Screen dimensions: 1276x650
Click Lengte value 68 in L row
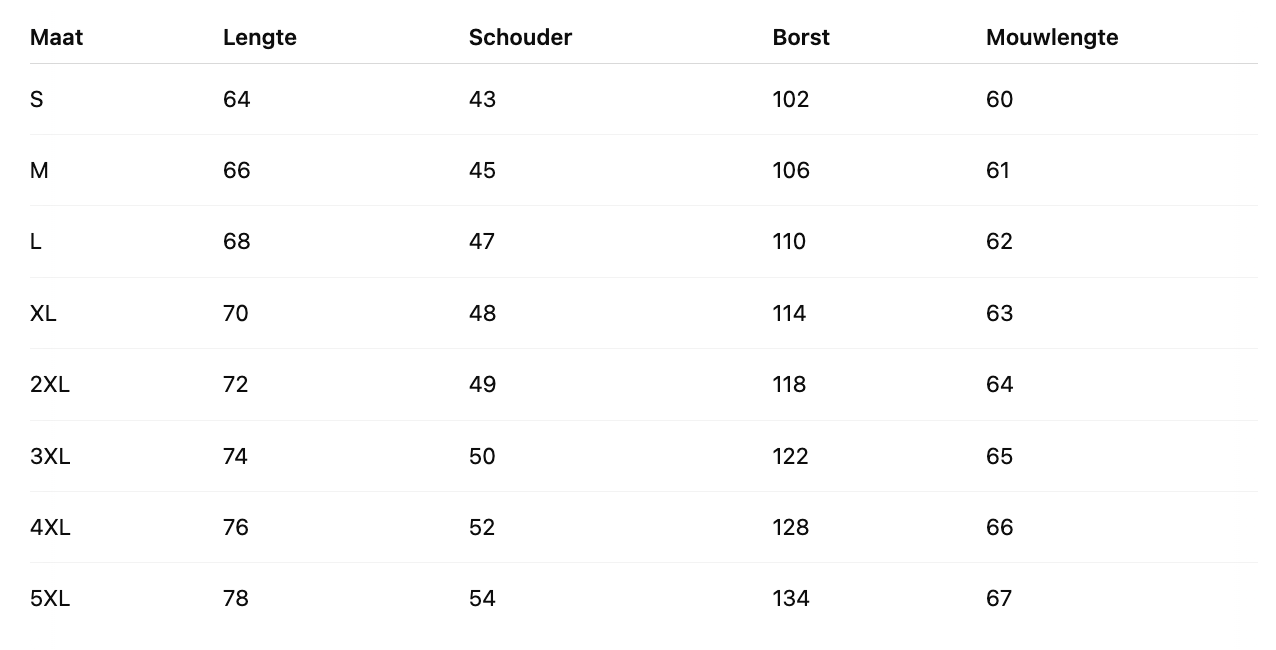(236, 241)
